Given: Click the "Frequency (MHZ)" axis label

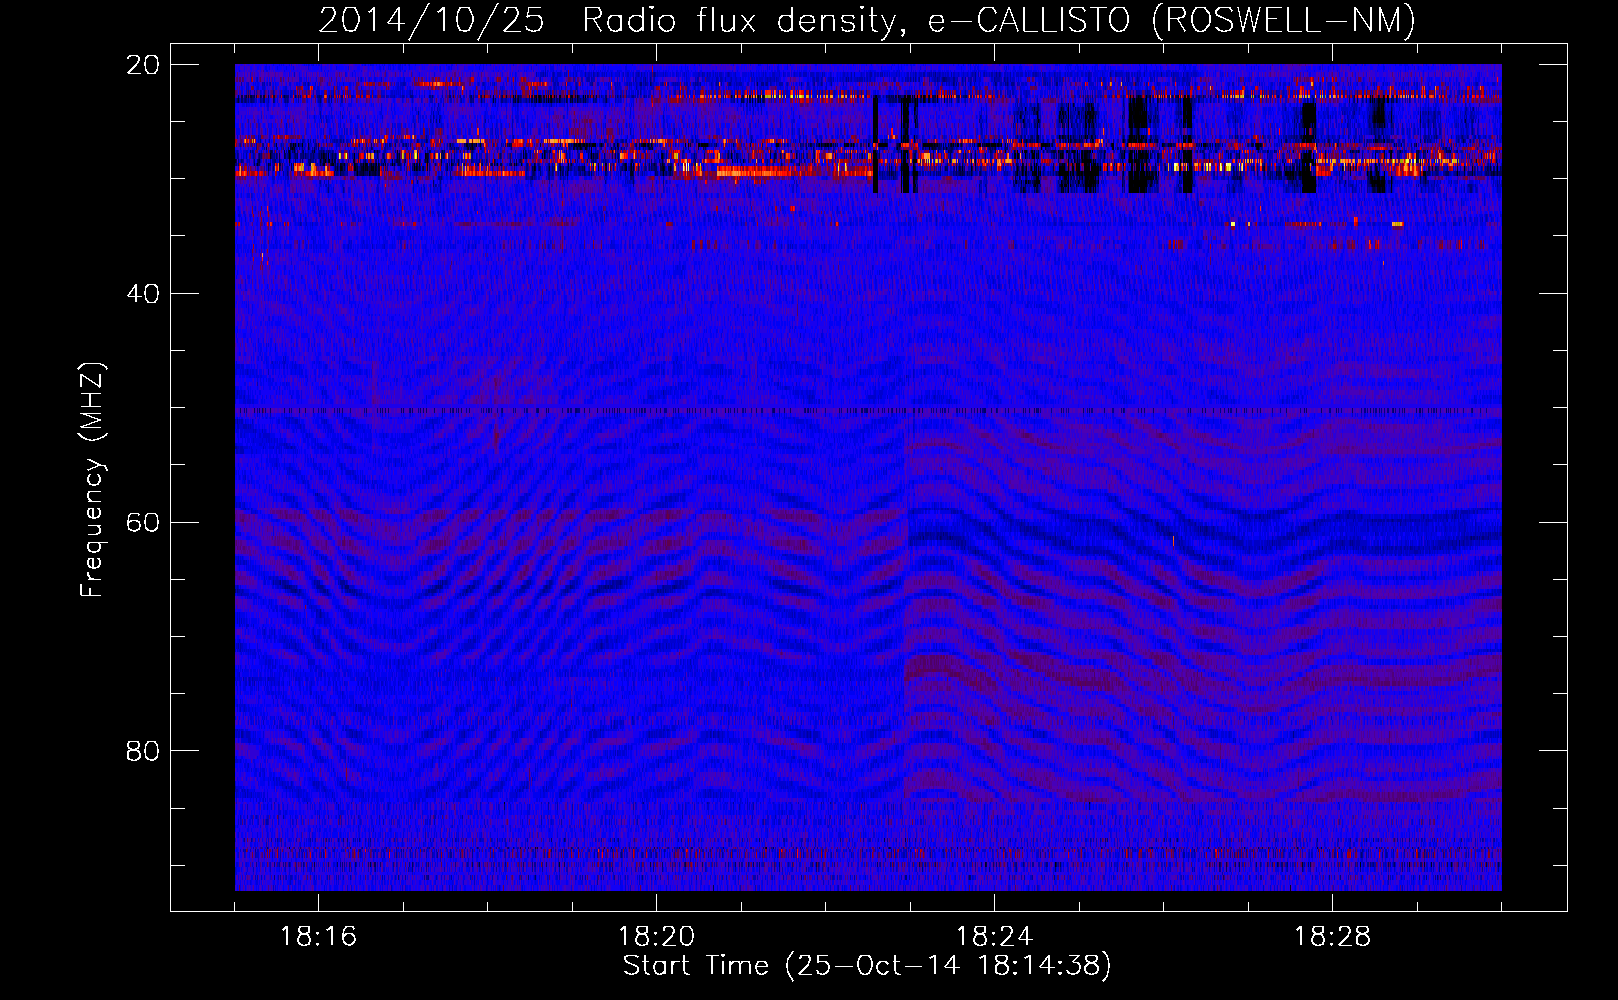Looking at the screenshot, I should [x=92, y=480].
